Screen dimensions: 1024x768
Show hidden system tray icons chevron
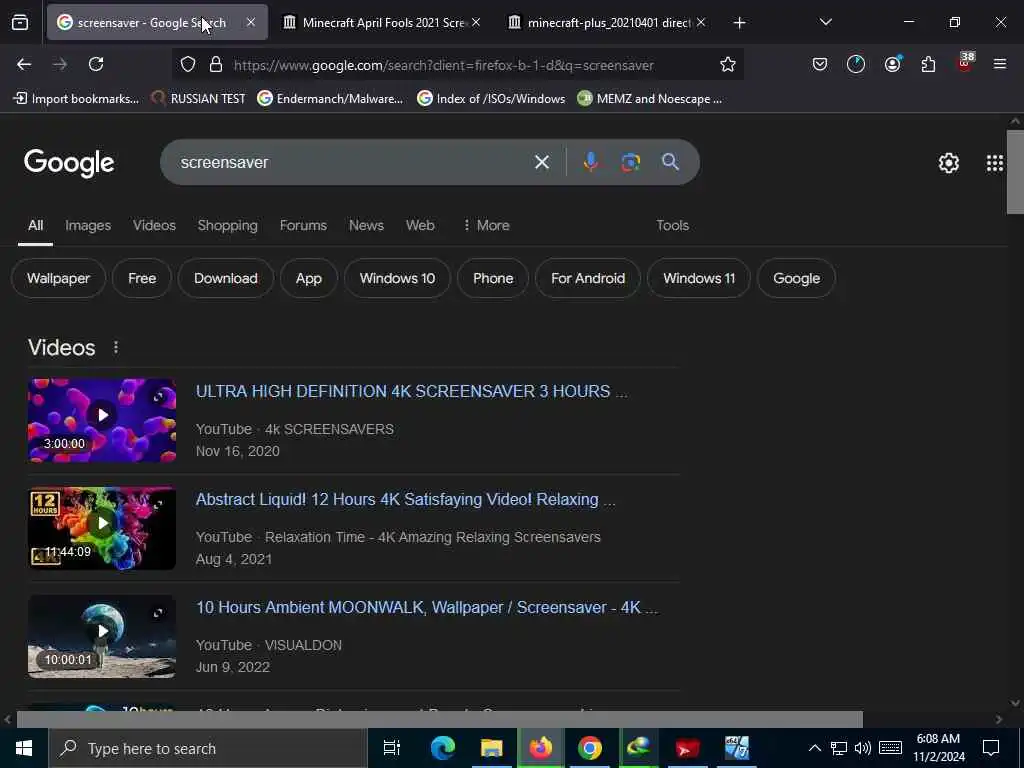coord(814,748)
